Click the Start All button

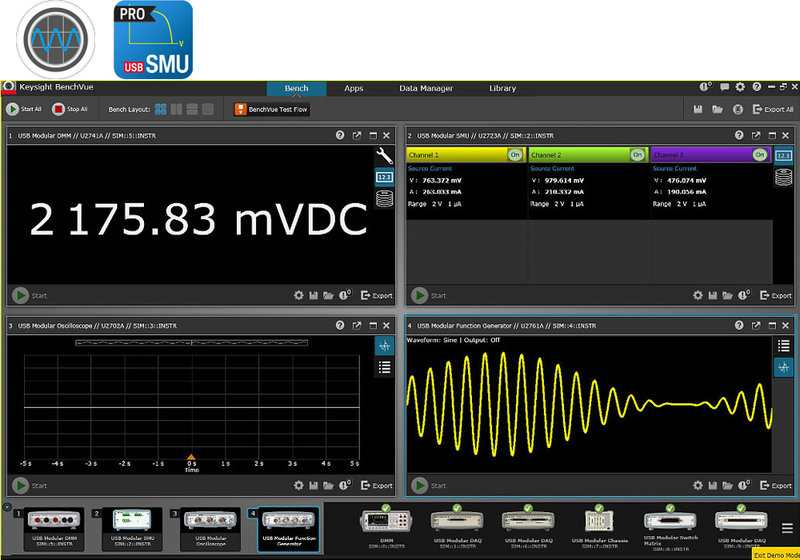pyautogui.click(x=24, y=109)
